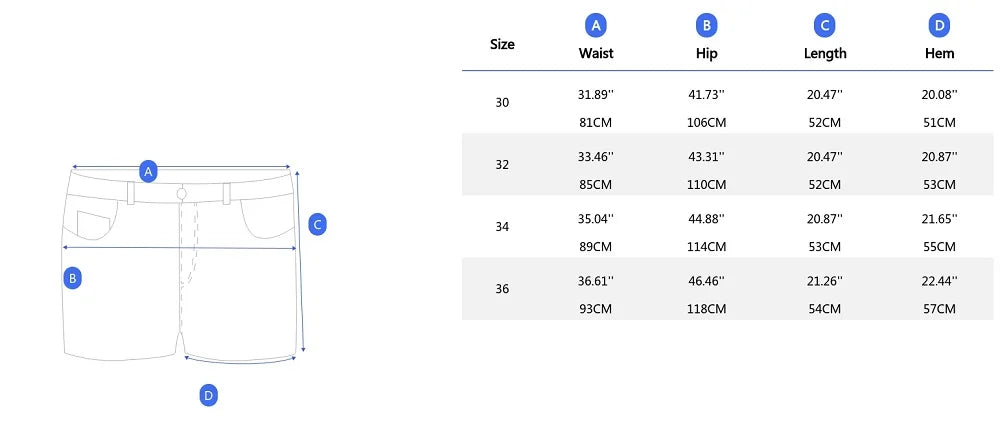The height and width of the screenshot is (435, 1000).
Task: Click the 31.89'' waist measurement cell
Action: pos(596,95)
